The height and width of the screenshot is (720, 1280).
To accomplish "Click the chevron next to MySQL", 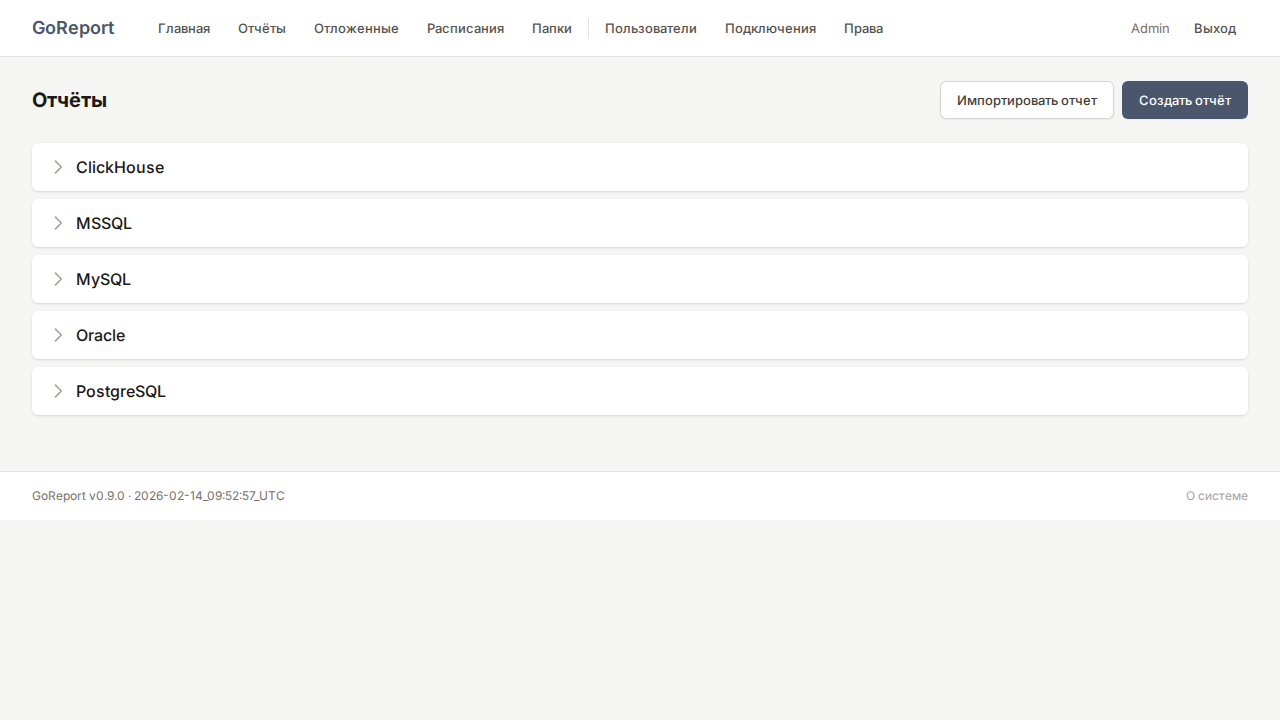I will coord(58,279).
